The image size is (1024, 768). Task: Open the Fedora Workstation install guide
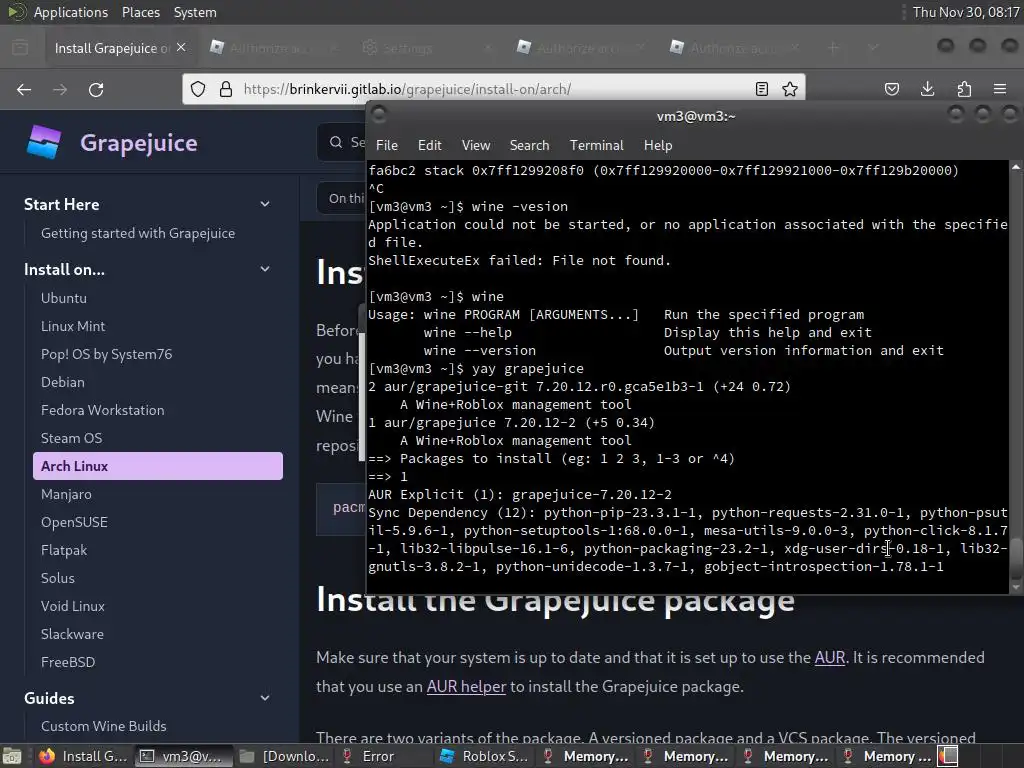pyautogui.click(x=103, y=410)
